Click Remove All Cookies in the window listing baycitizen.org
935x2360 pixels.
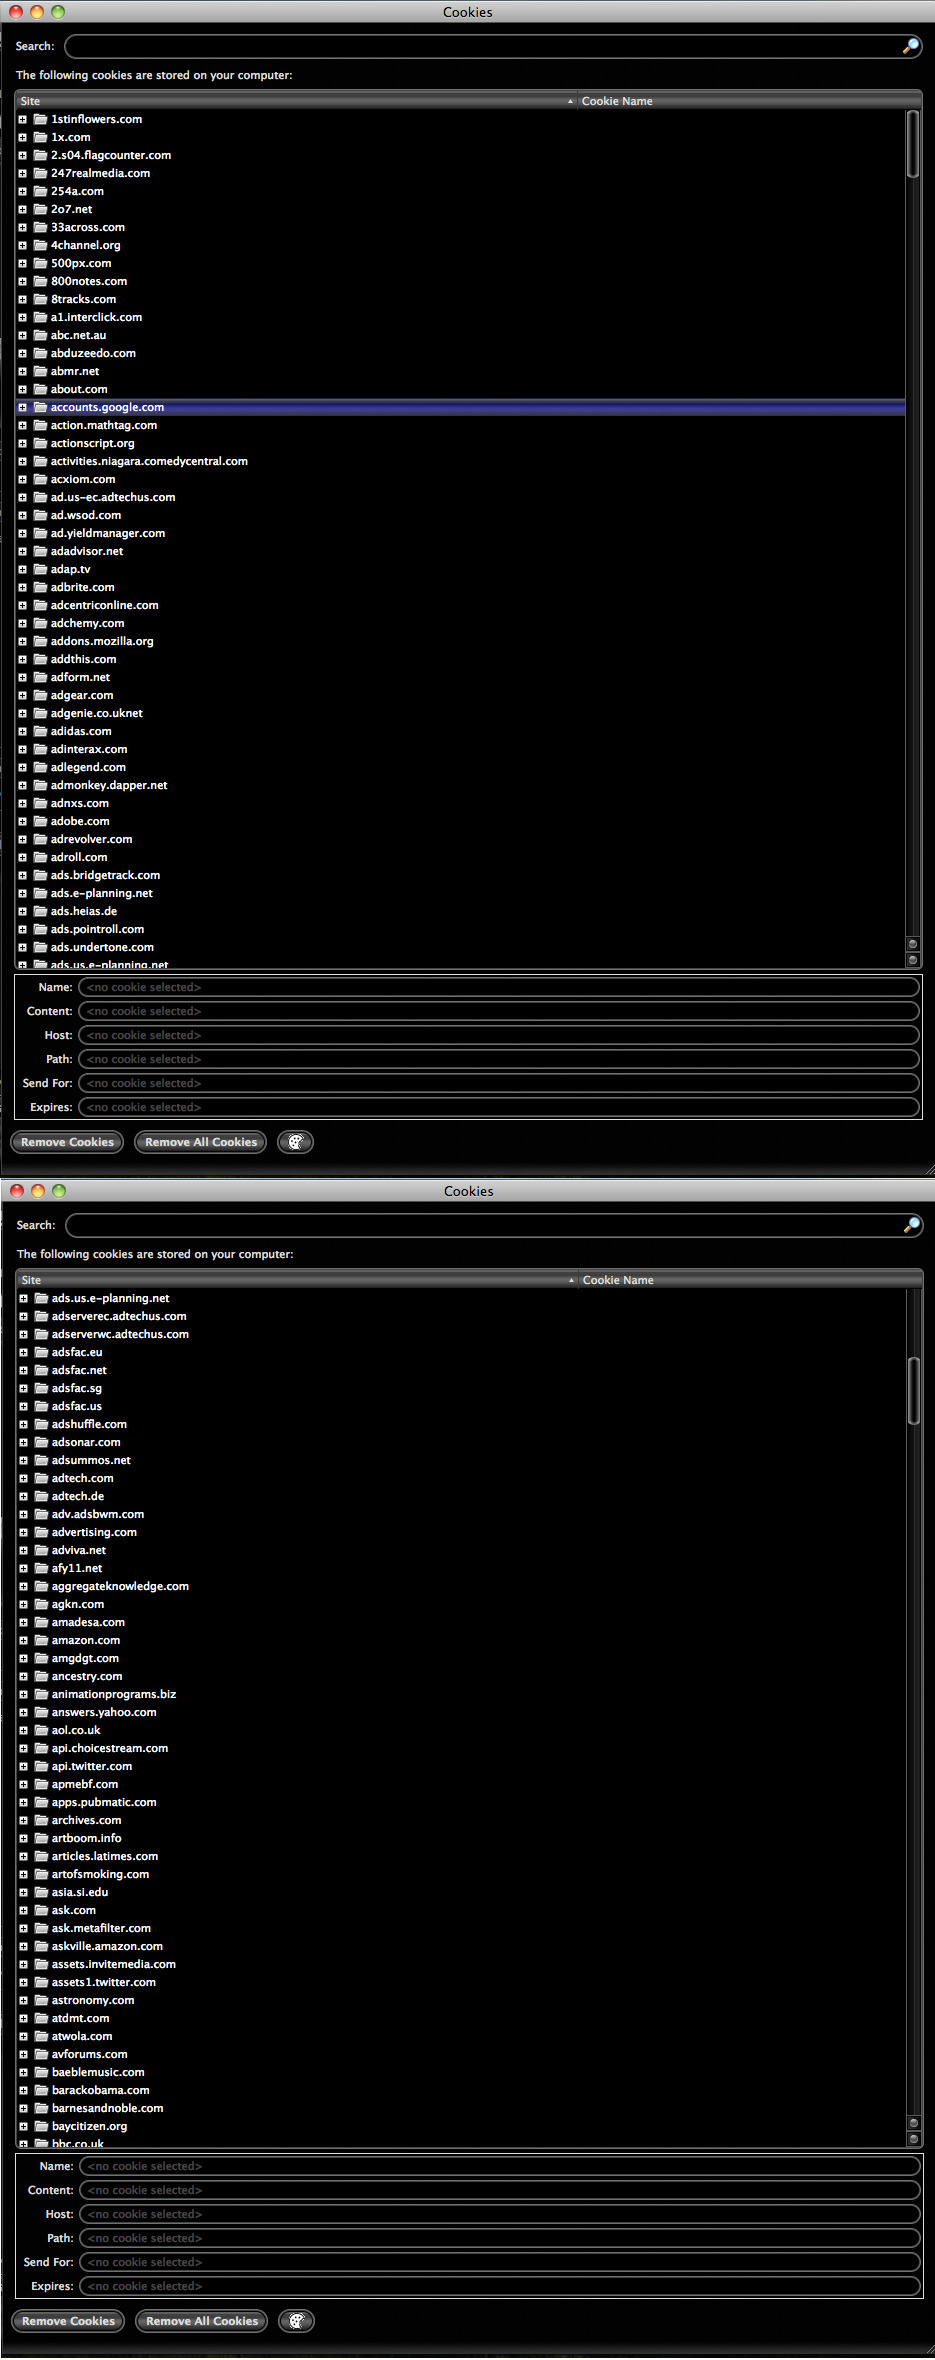[202, 2321]
